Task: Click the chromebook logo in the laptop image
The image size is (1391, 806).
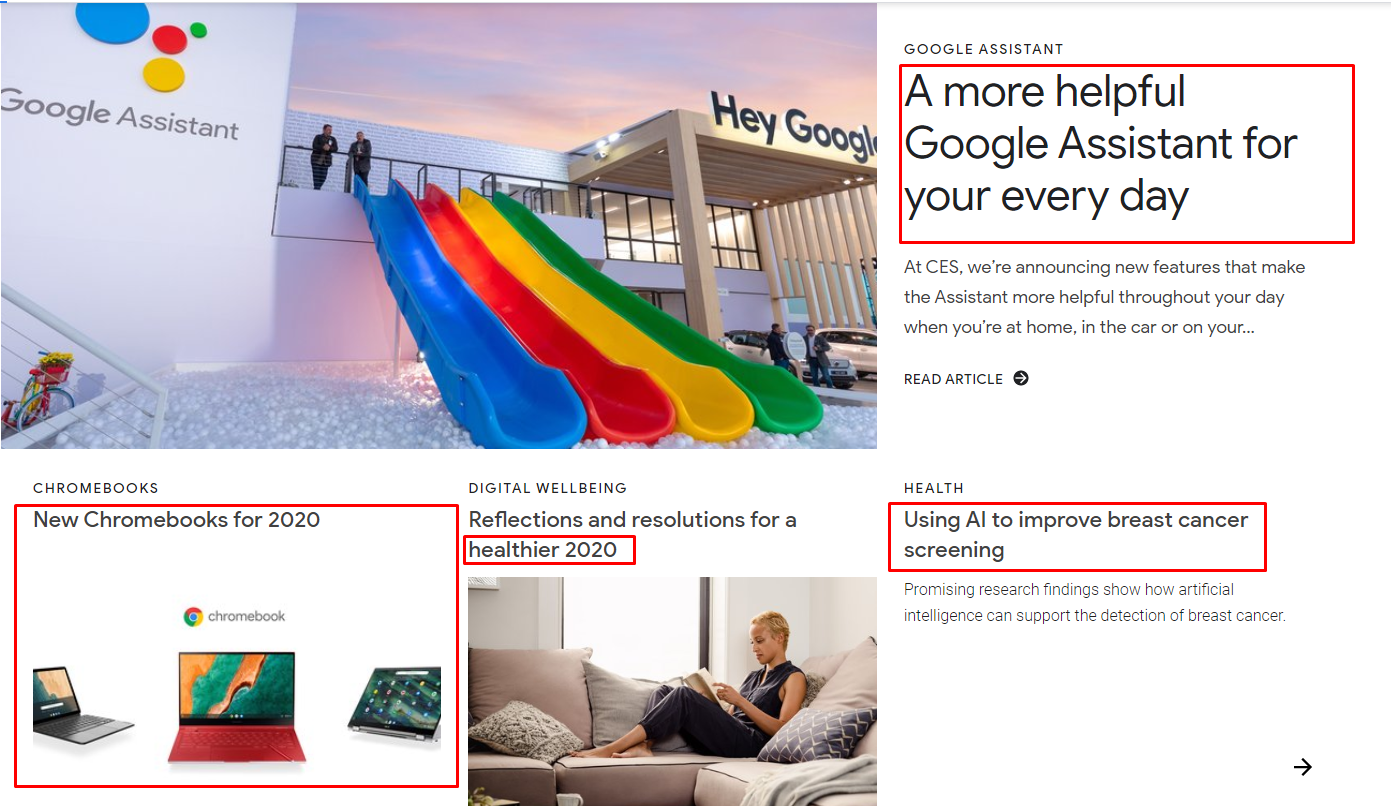Action: coord(235,616)
